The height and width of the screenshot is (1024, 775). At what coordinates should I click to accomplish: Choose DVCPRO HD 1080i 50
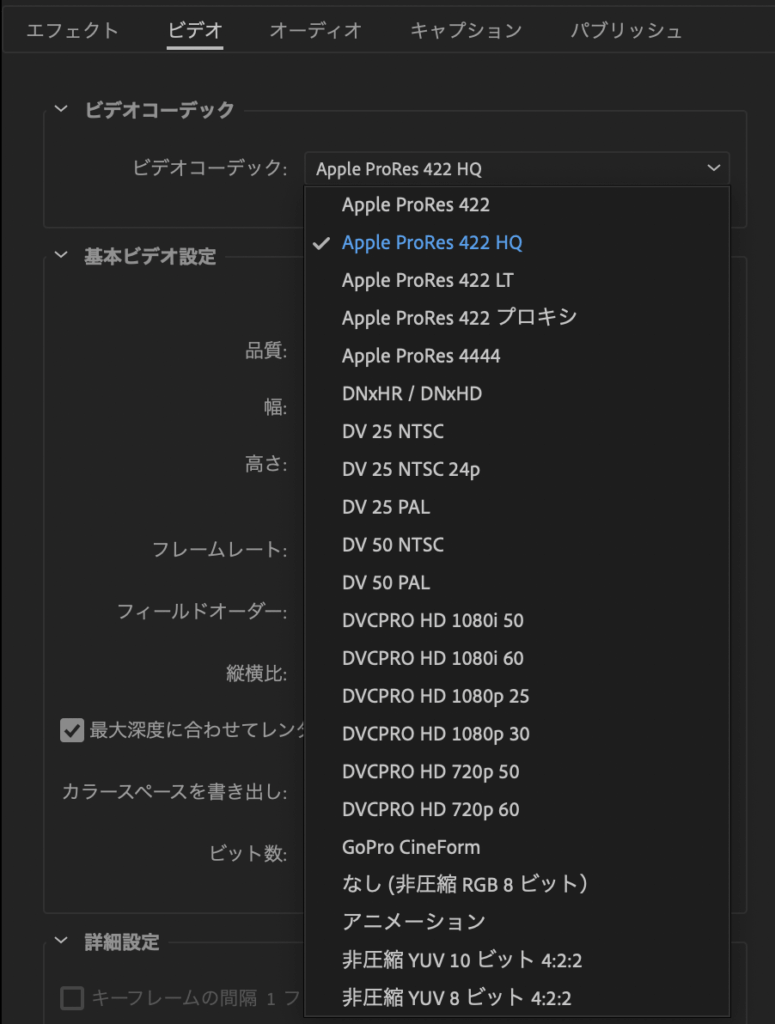tap(517, 620)
